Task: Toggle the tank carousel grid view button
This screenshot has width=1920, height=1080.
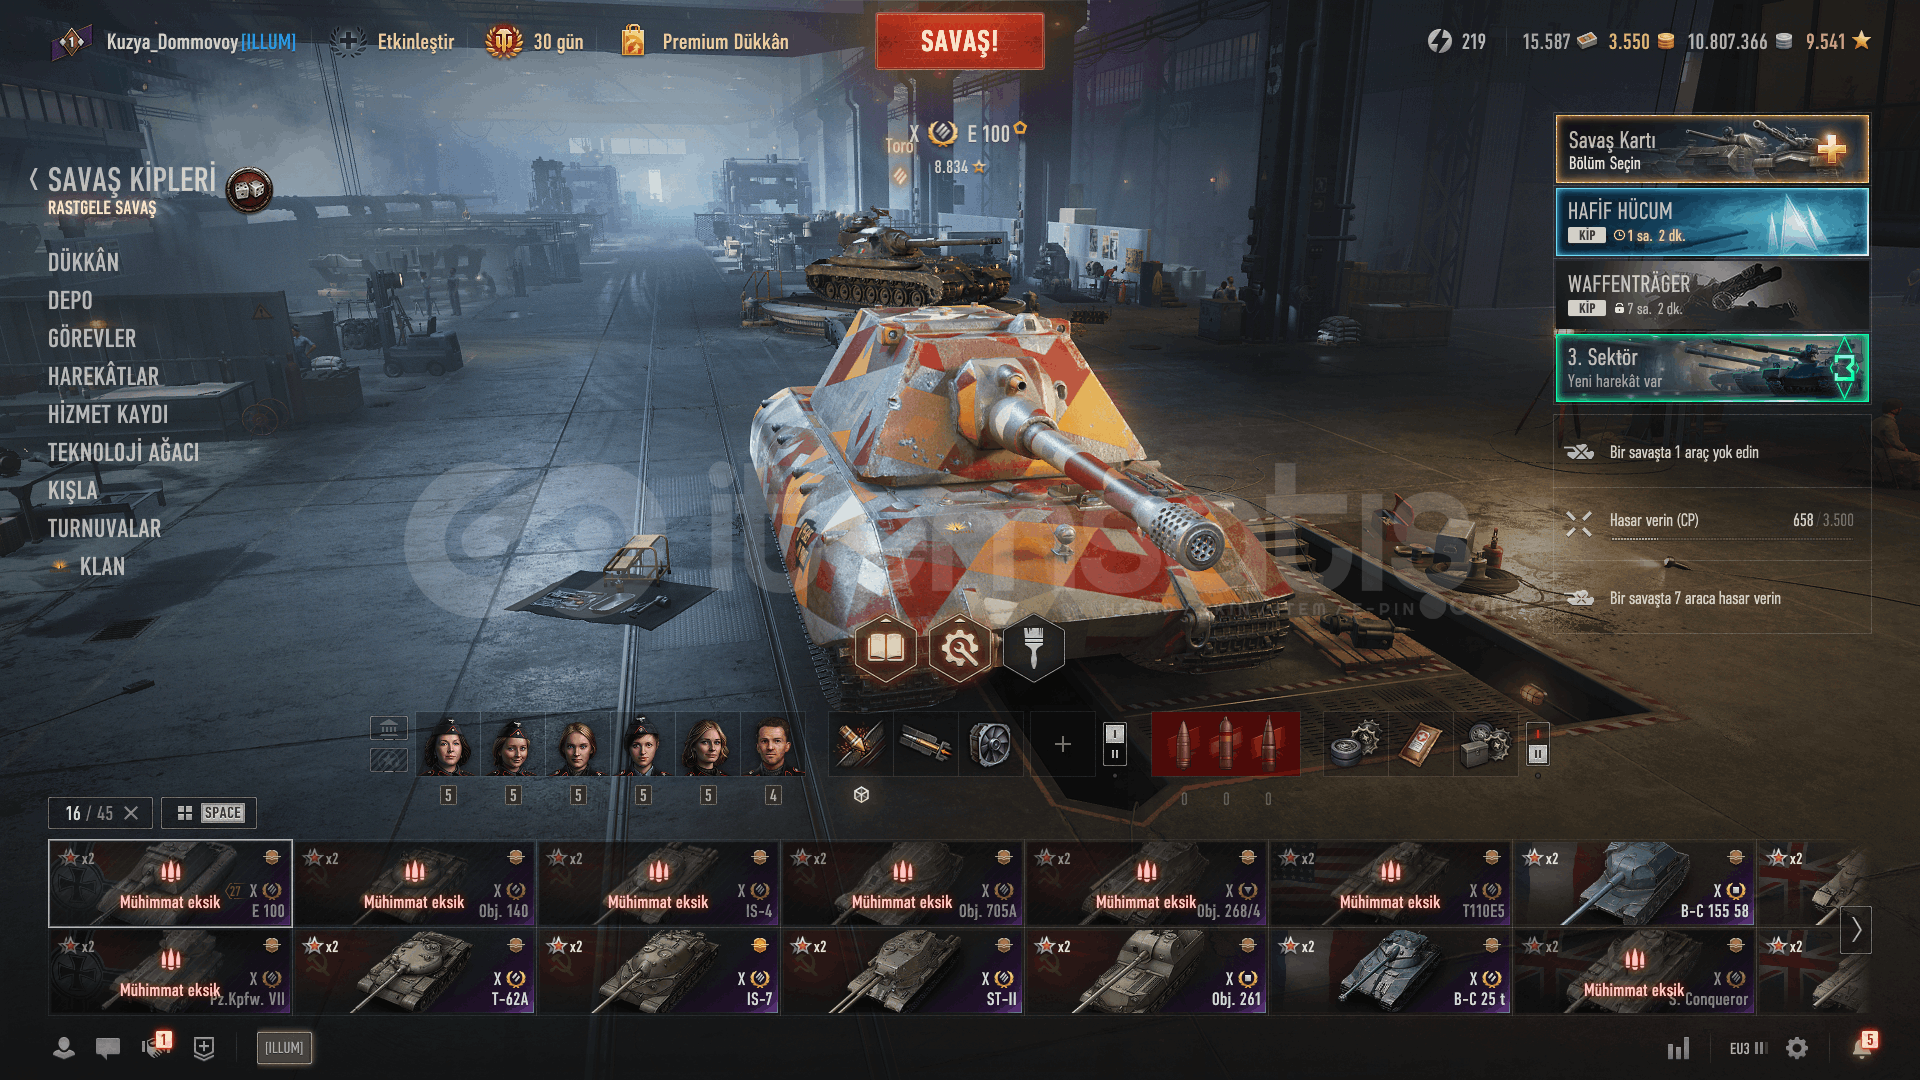Action: (x=209, y=813)
